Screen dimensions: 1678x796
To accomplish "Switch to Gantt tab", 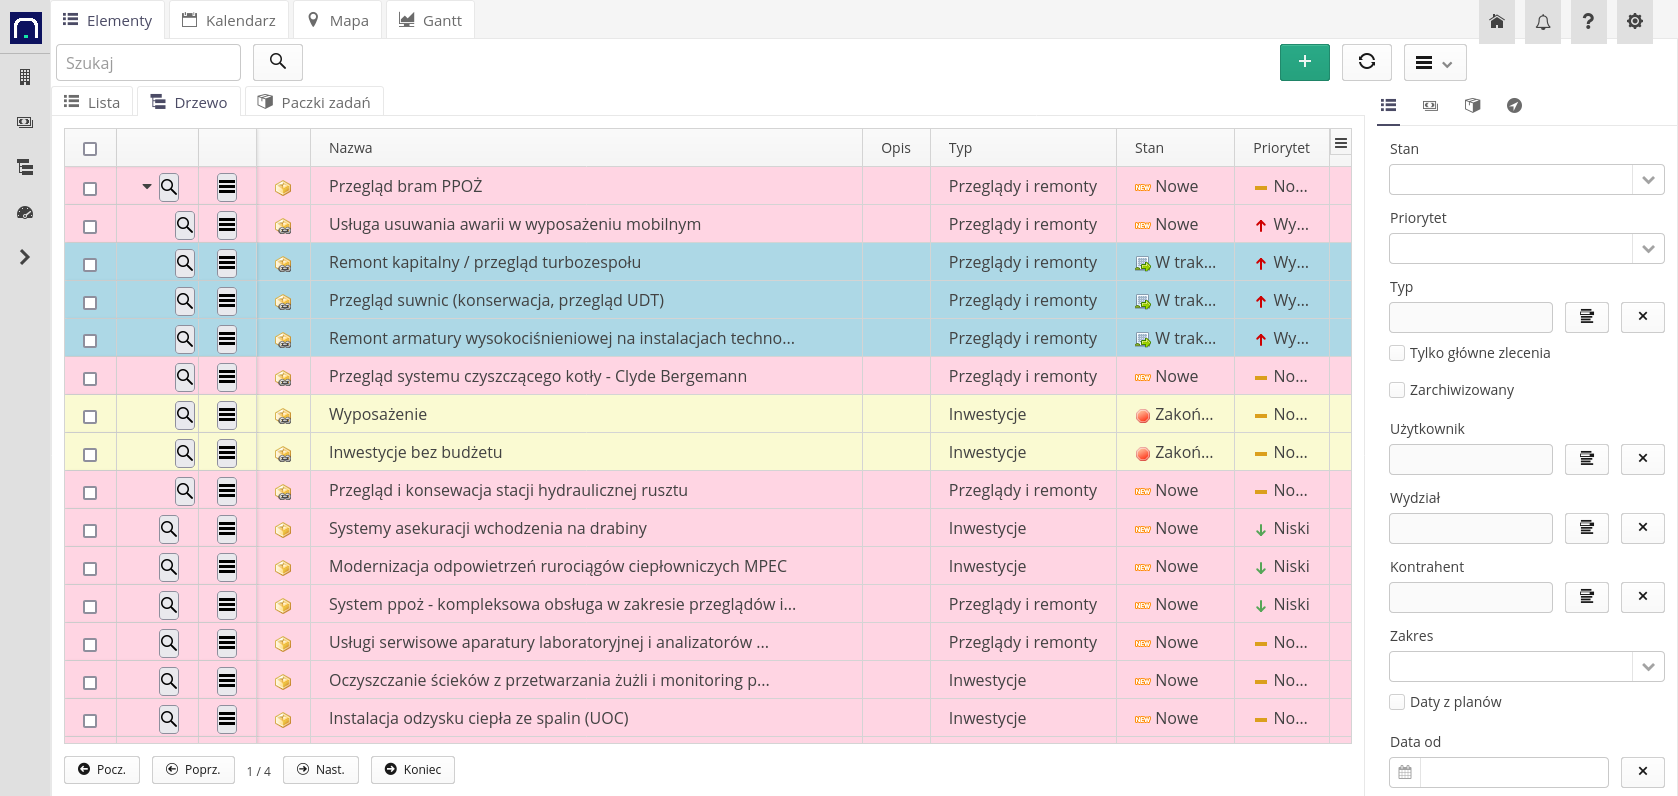I will pyautogui.click(x=431, y=20).
